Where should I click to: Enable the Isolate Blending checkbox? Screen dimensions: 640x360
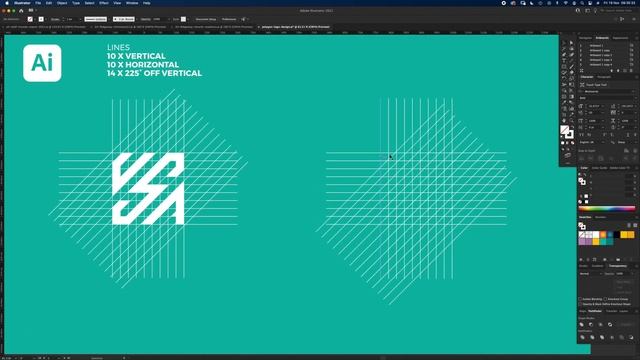click(x=580, y=299)
